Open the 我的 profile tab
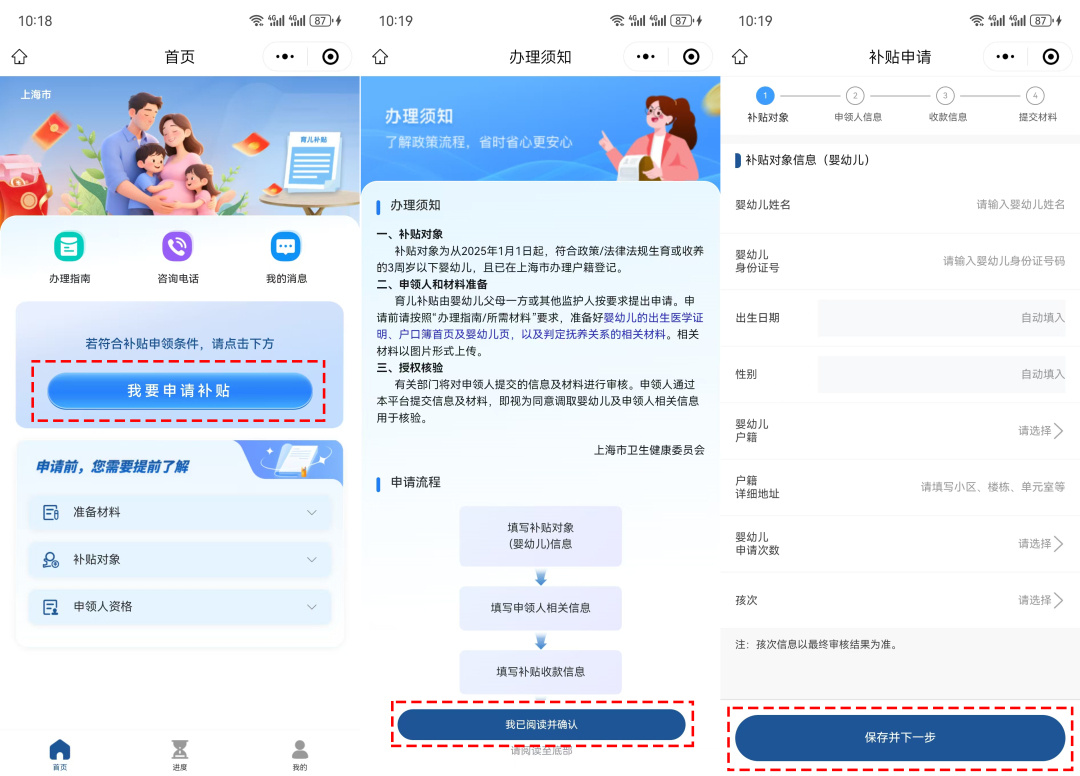This screenshot has width=1080, height=776. tap(299, 751)
